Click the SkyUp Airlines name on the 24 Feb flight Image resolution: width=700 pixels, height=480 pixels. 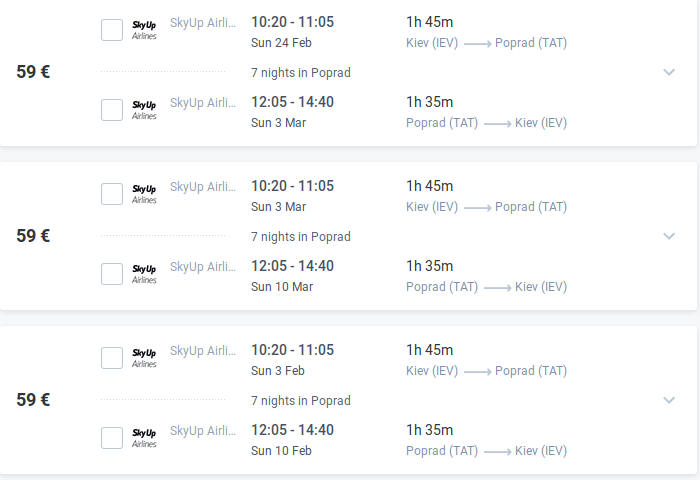click(x=203, y=22)
